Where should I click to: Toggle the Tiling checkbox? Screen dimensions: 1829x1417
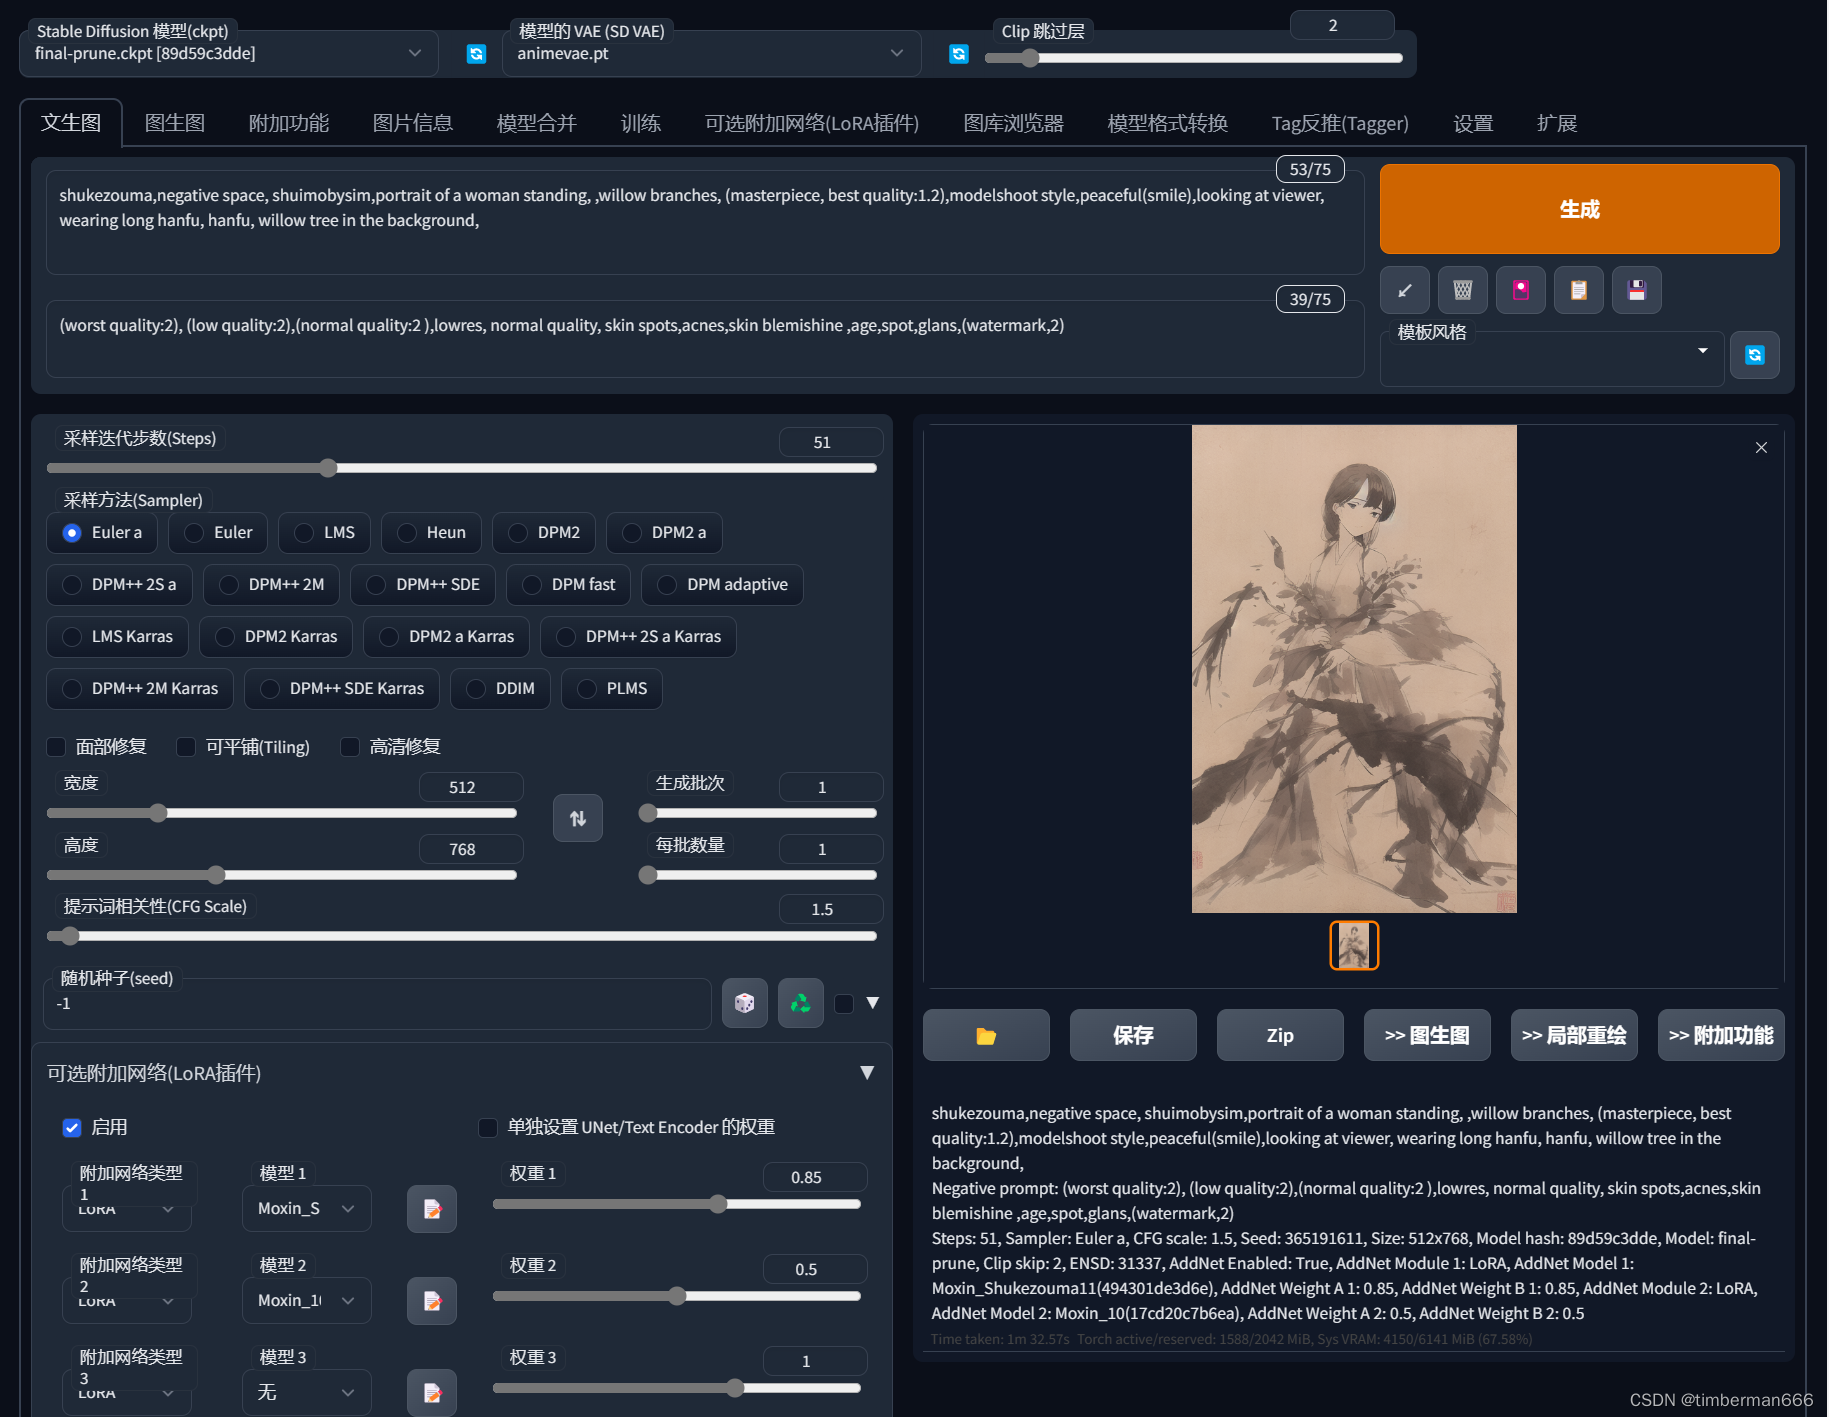click(x=186, y=747)
